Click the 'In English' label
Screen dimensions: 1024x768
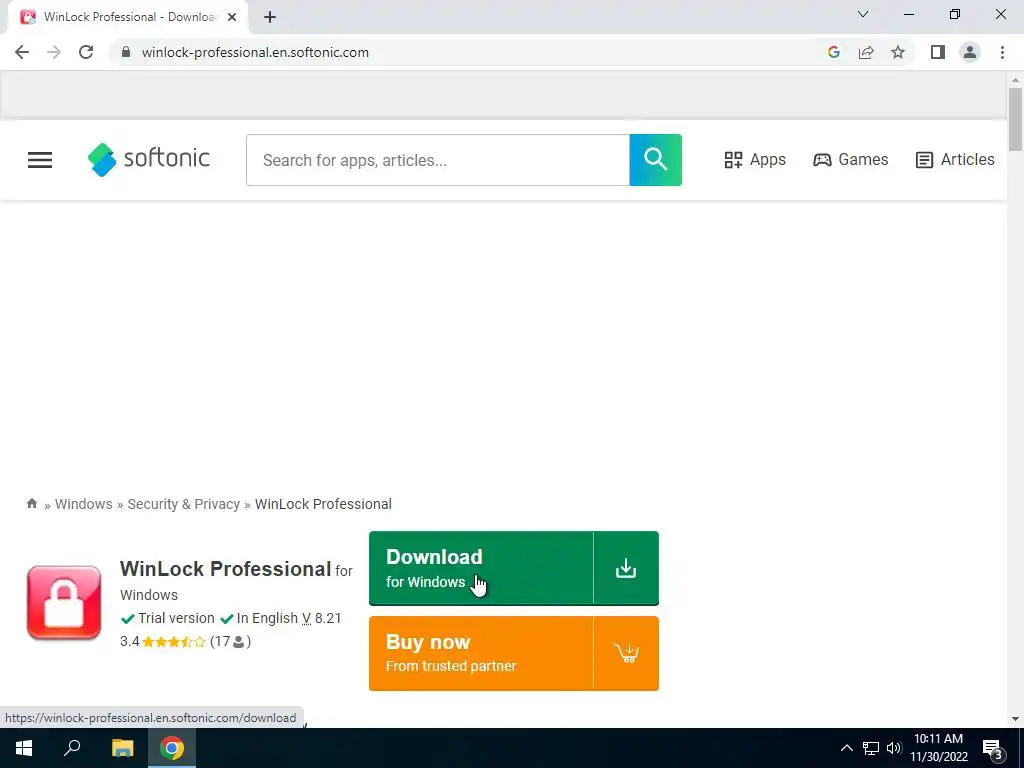(x=267, y=618)
